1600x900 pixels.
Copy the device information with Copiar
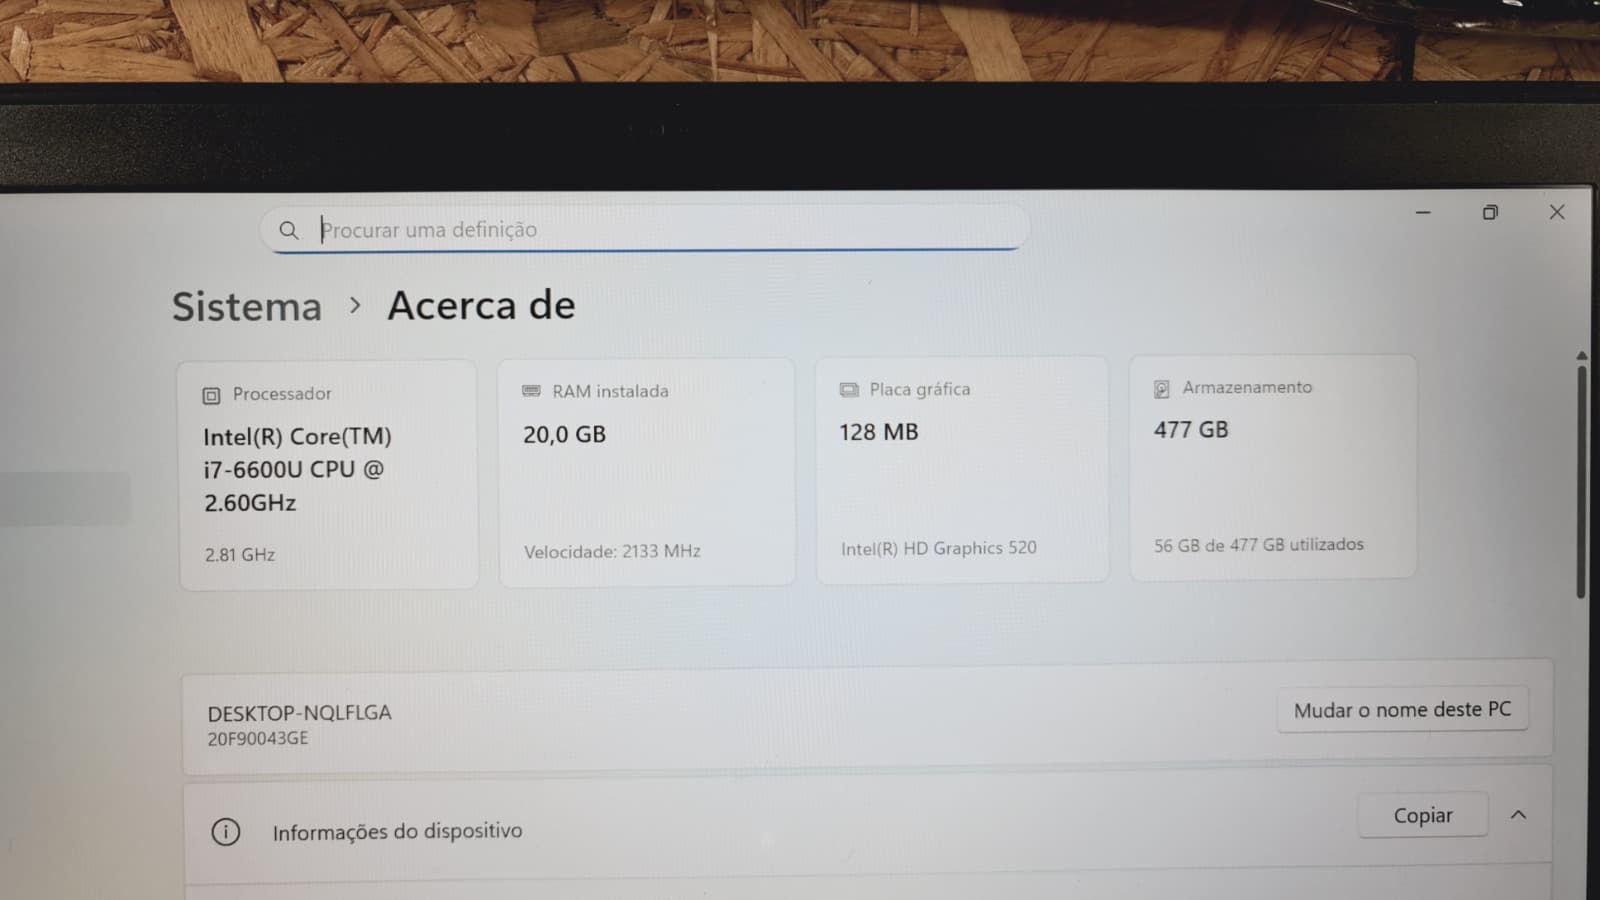(1423, 816)
